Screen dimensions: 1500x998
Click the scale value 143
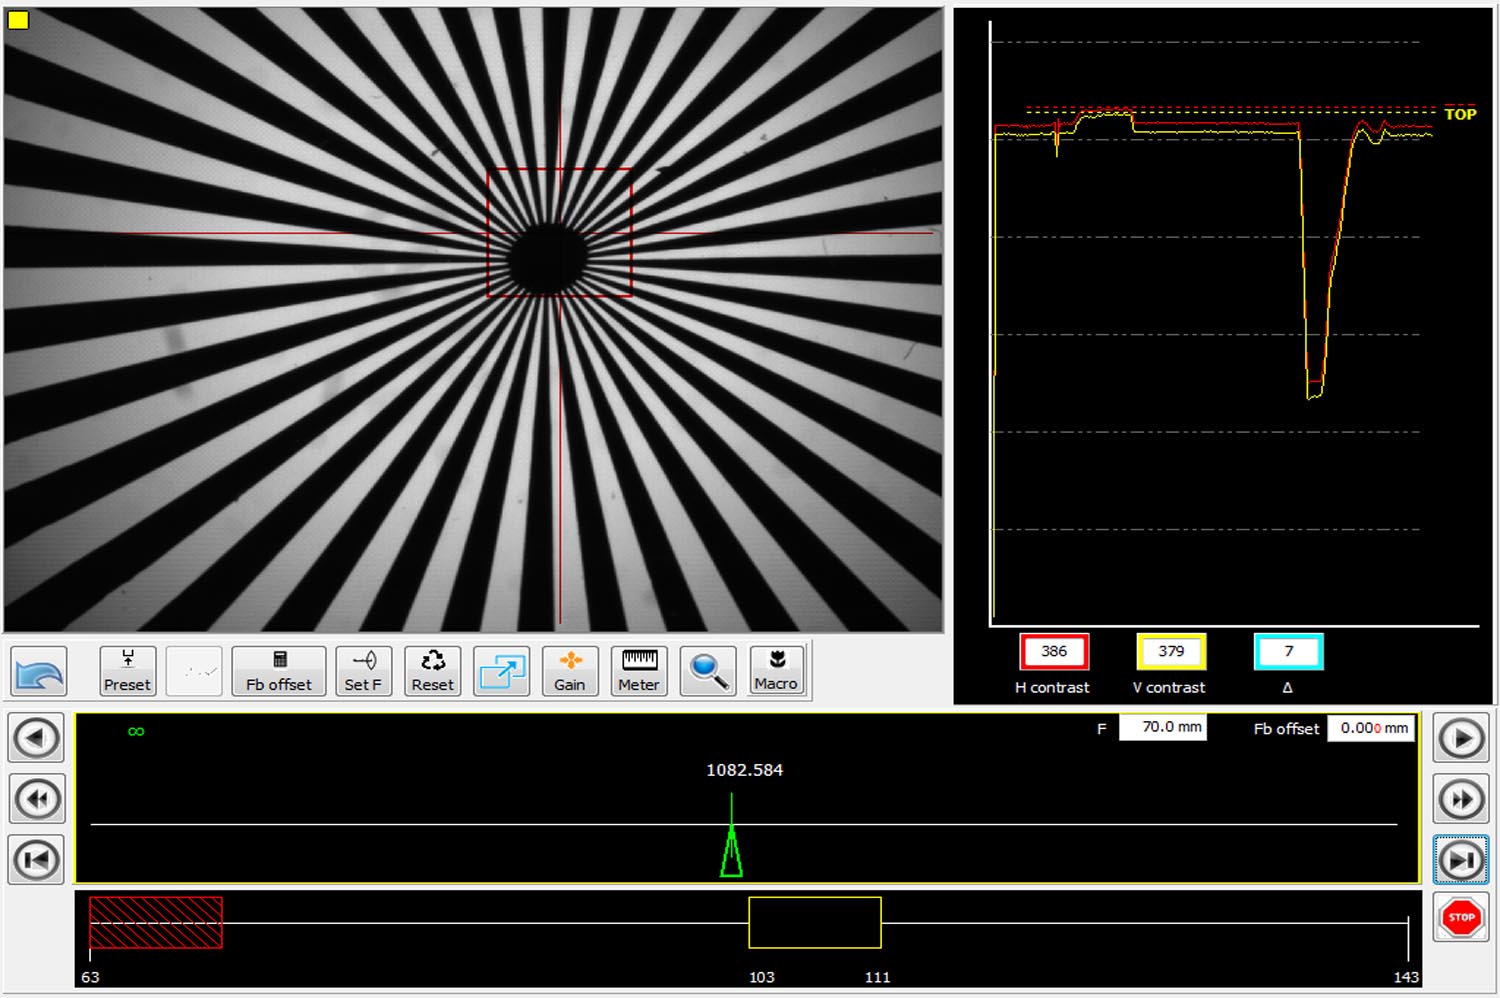(1406, 977)
